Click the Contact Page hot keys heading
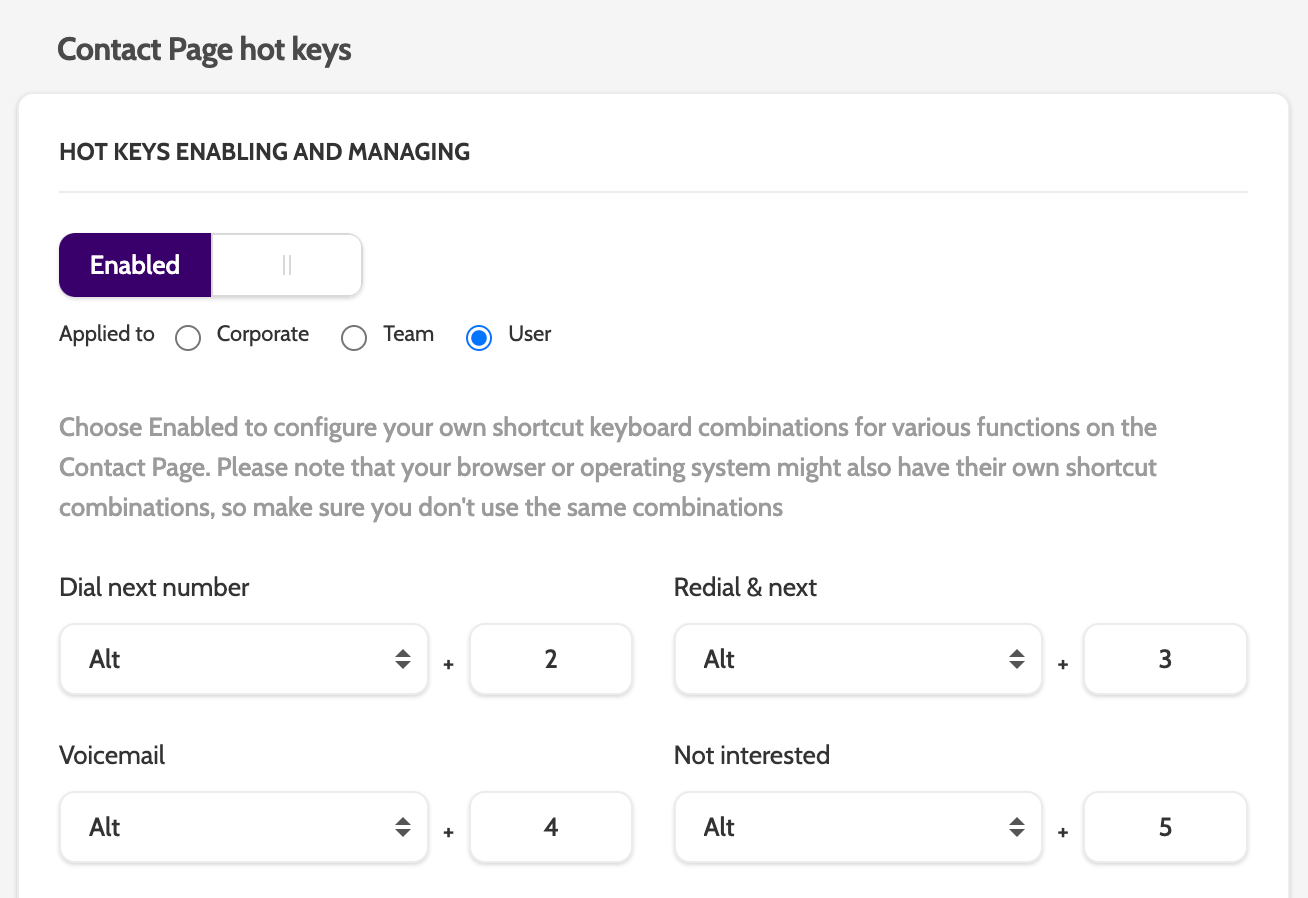Image resolution: width=1308 pixels, height=898 pixels. tap(204, 49)
